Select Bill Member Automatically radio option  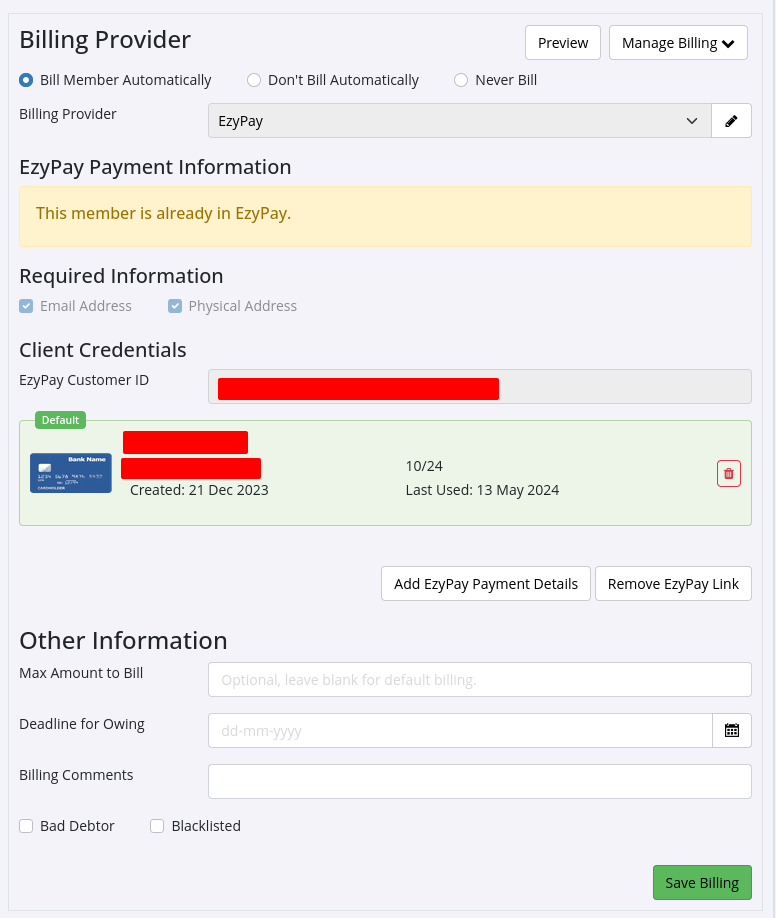pyautogui.click(x=27, y=80)
